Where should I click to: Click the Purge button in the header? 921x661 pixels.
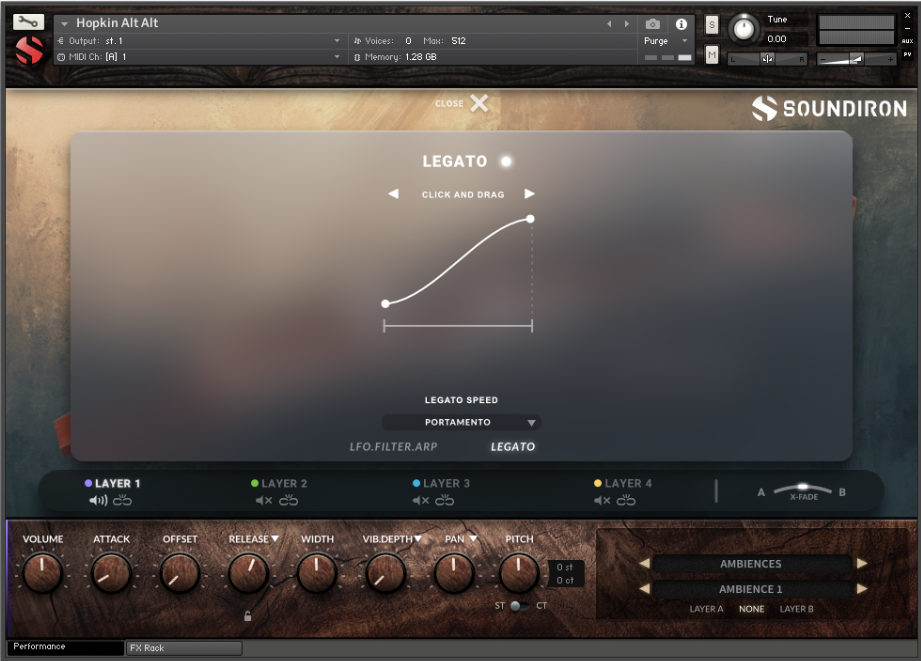click(657, 41)
